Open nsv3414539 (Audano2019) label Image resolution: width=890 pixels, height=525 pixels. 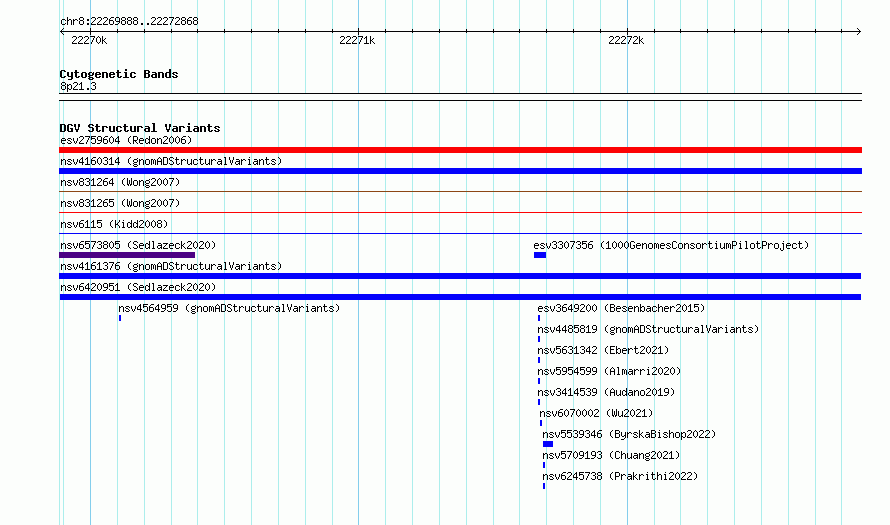pos(606,392)
